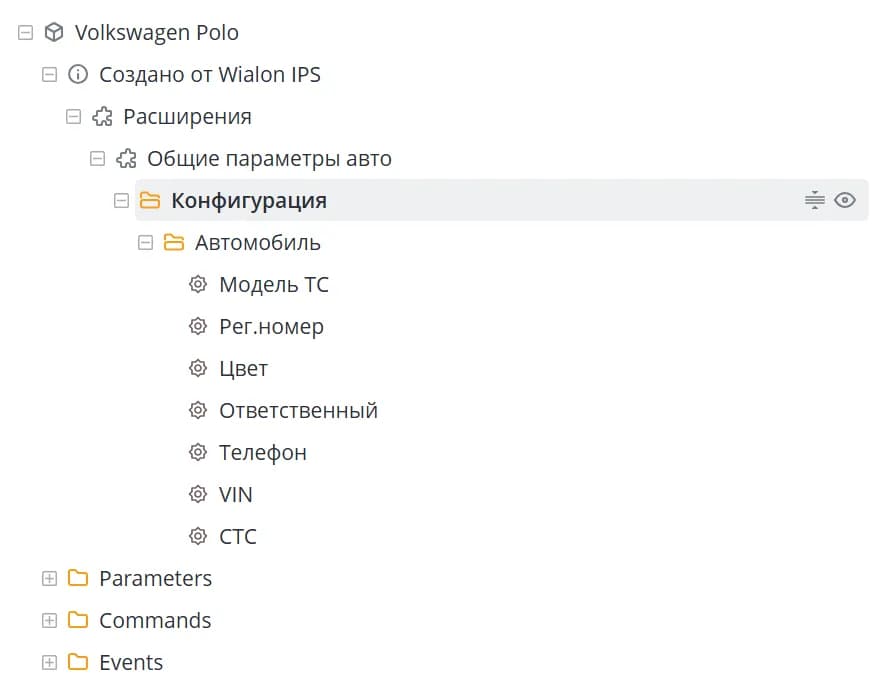Select the СТС parameter
Screen dimensions: 872x690
(238, 537)
